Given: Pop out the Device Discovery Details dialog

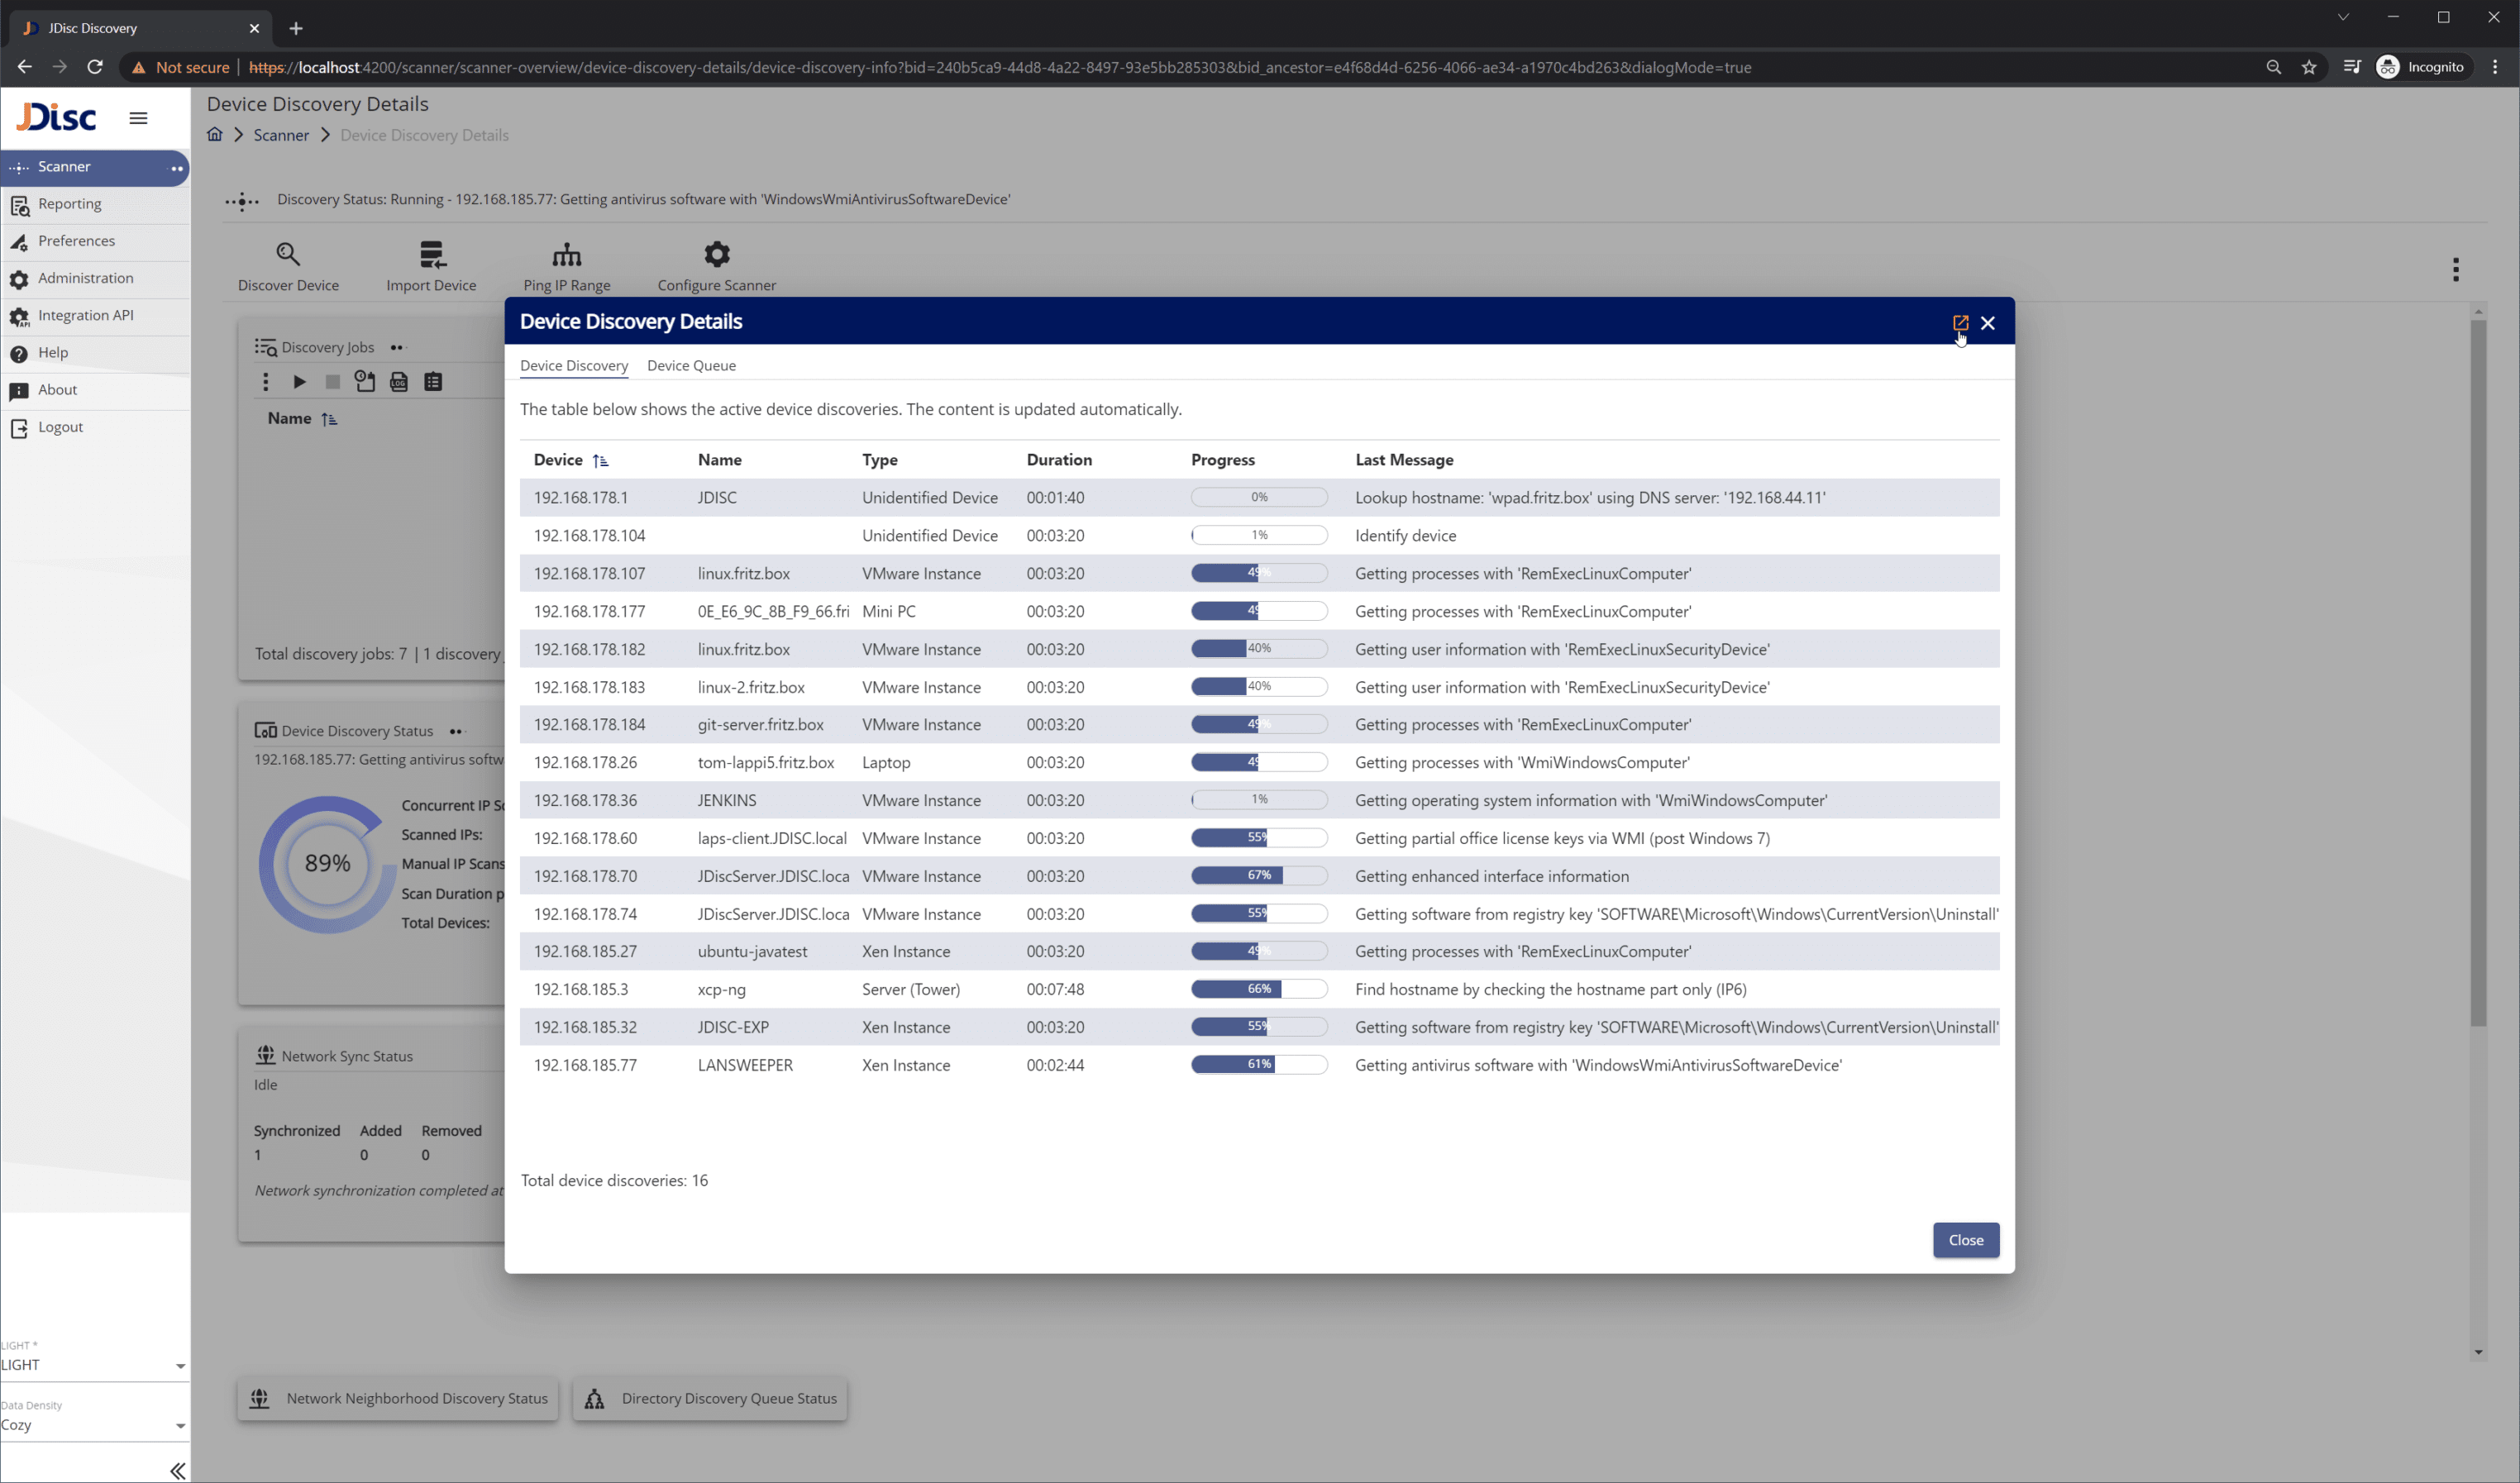Looking at the screenshot, I should click(x=1959, y=322).
